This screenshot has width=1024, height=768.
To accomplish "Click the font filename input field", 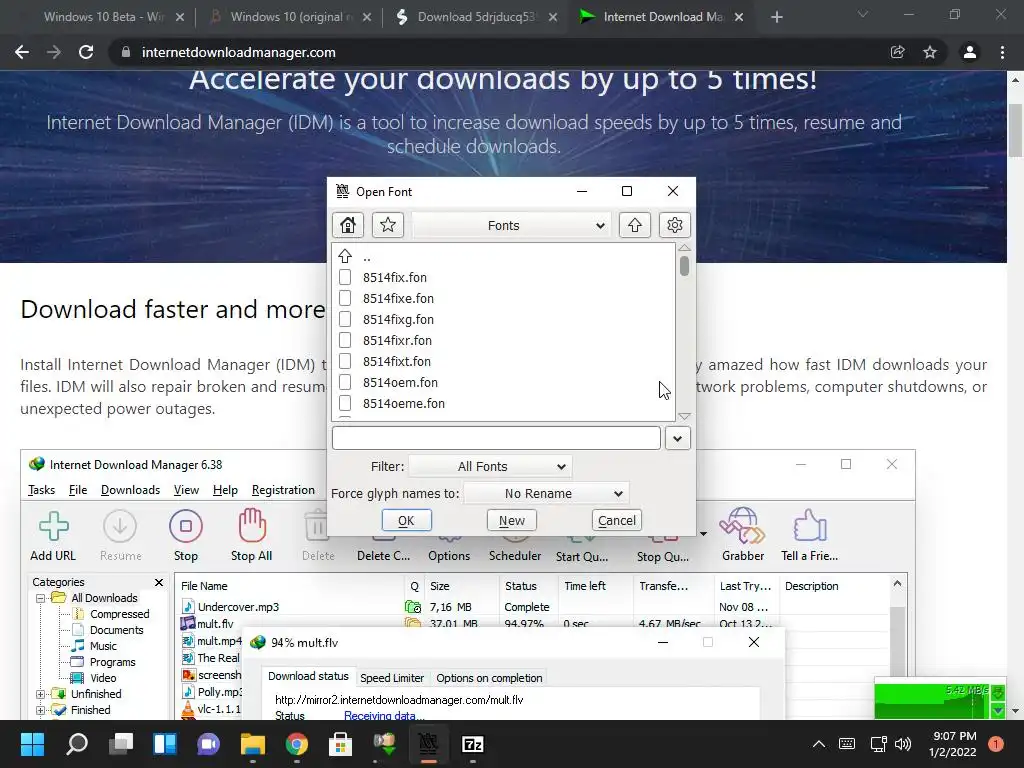I will (x=496, y=438).
